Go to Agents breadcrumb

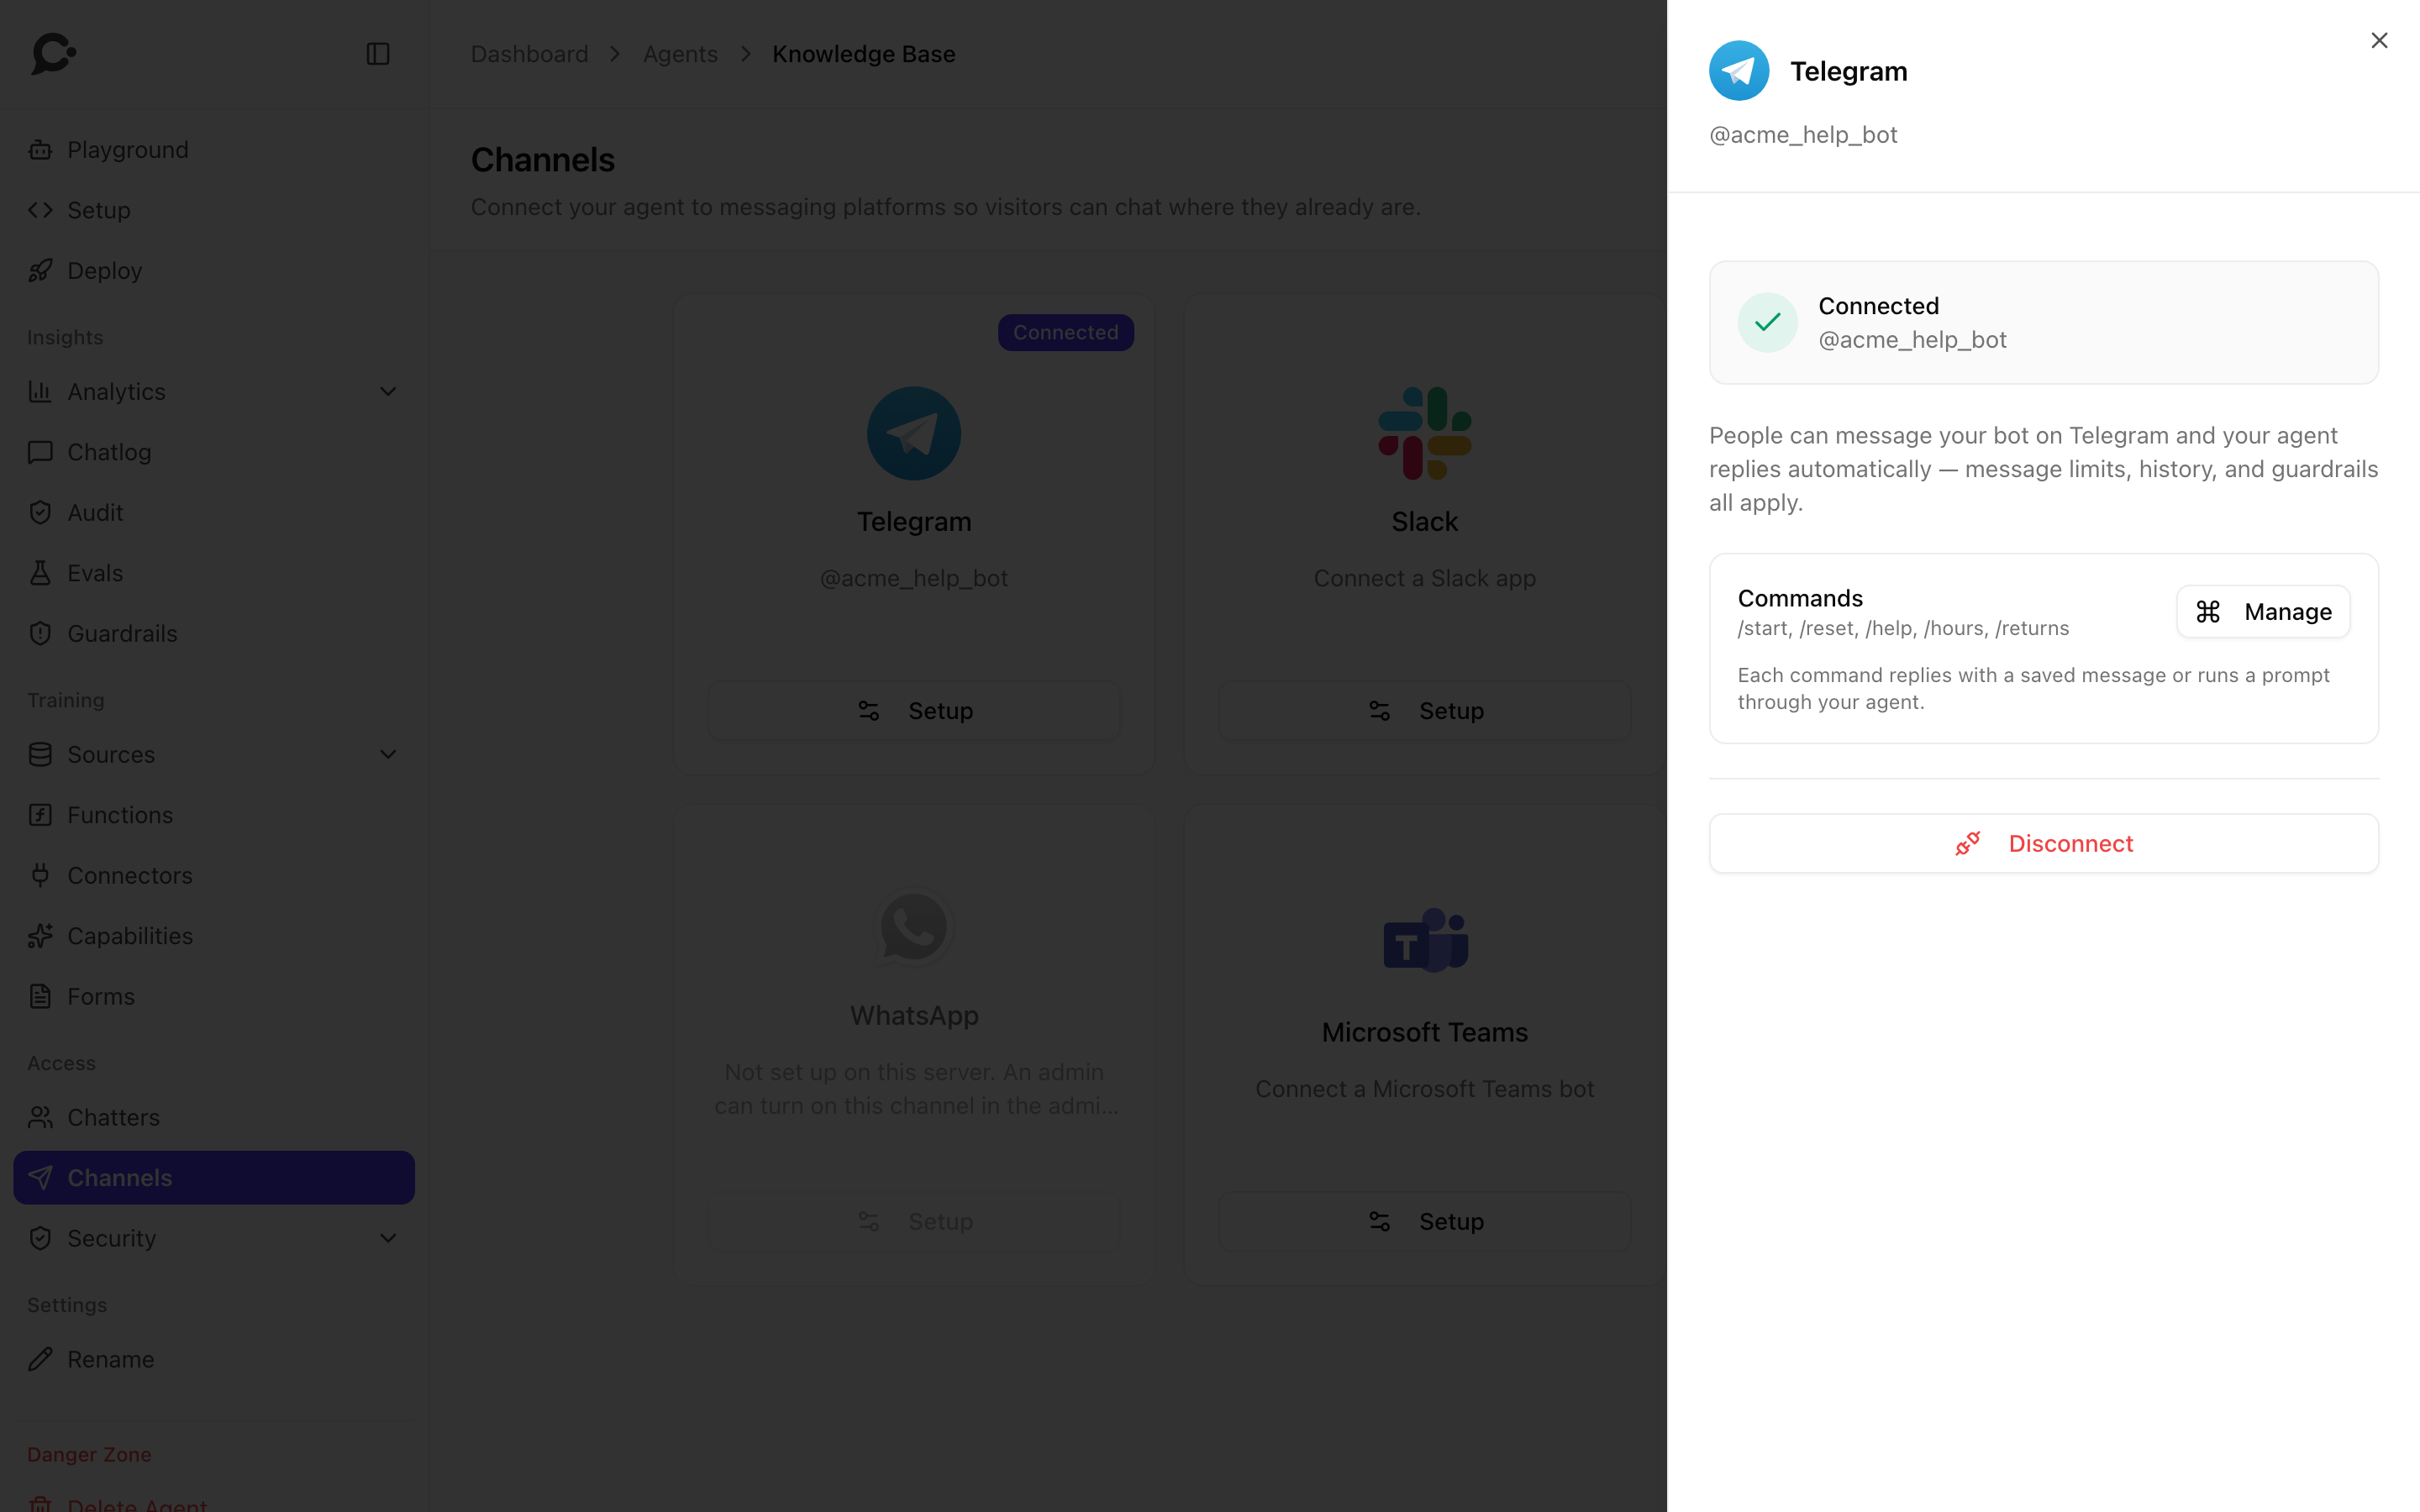680,54
